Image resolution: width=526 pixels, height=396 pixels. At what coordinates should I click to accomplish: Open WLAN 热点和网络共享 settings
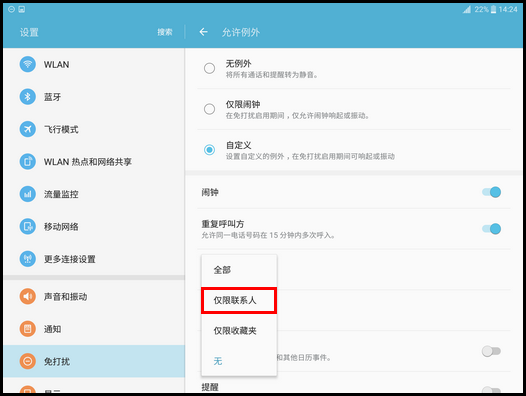click(94, 161)
